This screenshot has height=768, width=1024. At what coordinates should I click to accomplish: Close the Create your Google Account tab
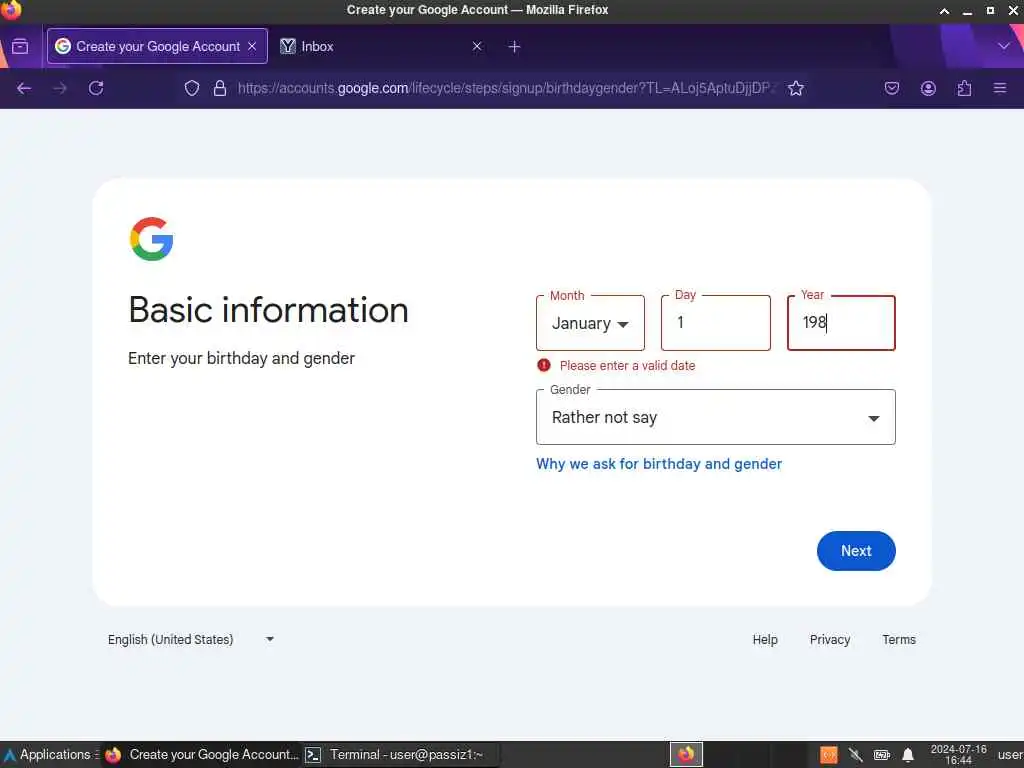point(252,46)
